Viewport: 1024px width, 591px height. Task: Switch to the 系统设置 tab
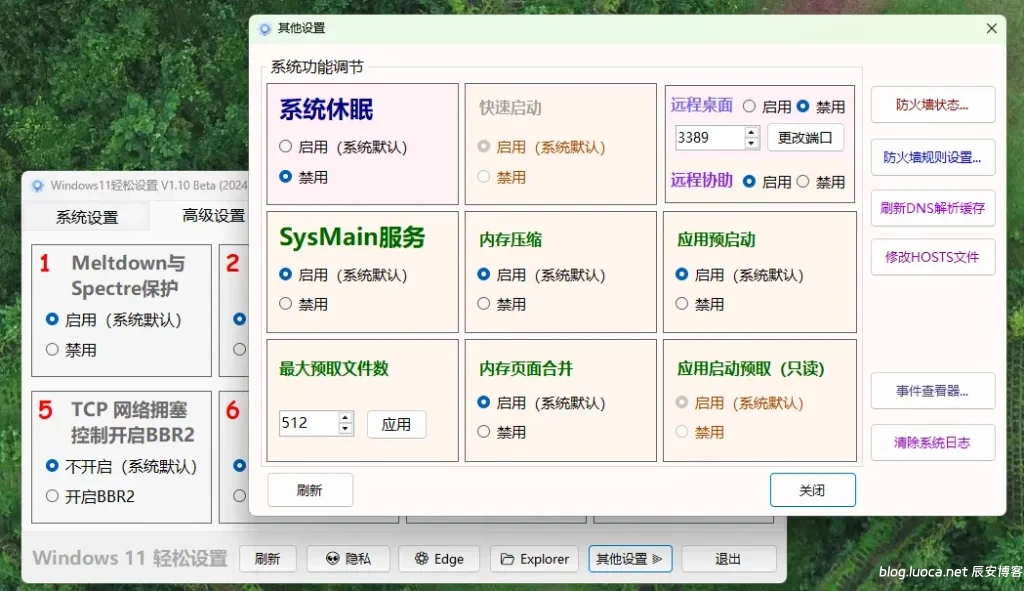tap(87, 217)
